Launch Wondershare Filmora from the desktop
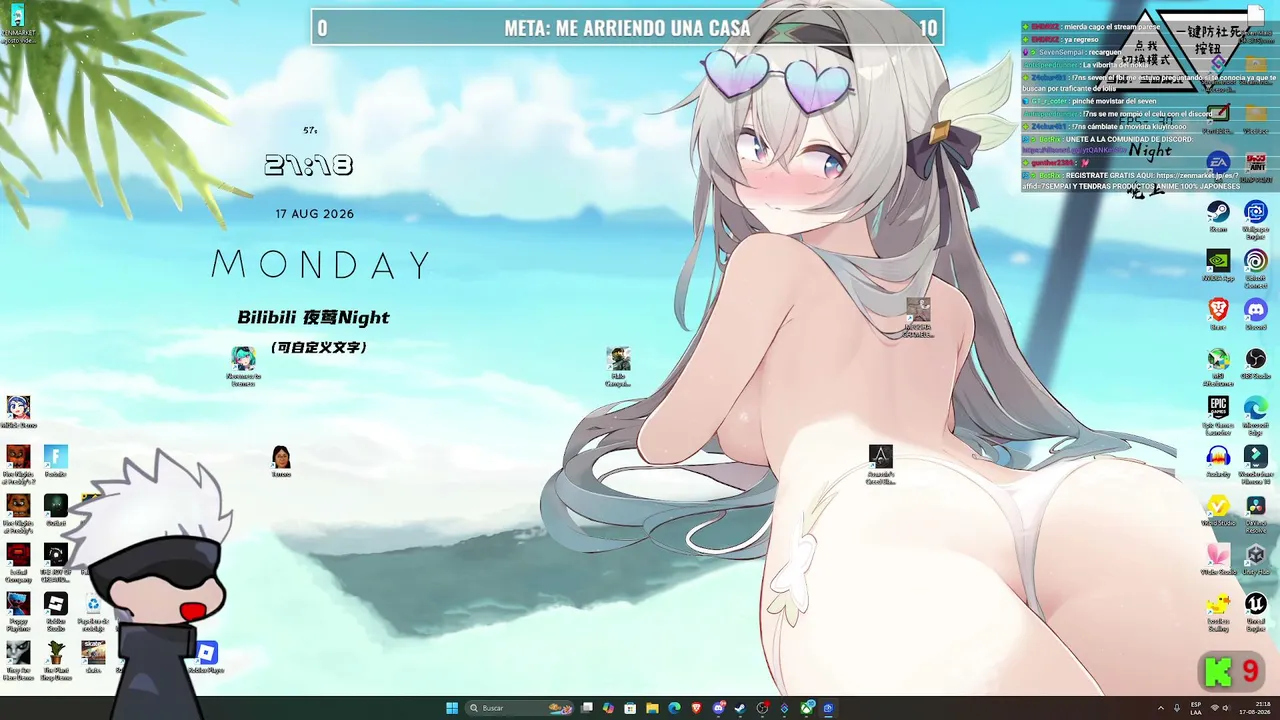Viewport: 1280px width, 720px height. [1255, 464]
